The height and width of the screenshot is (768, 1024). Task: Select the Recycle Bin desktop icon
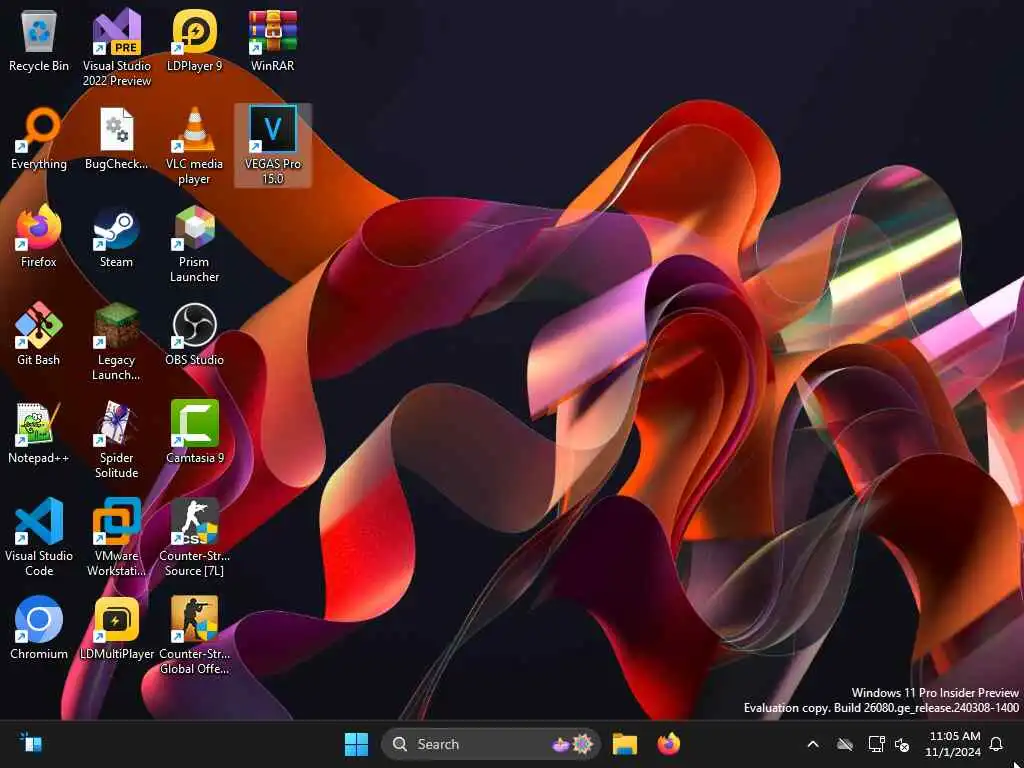pyautogui.click(x=39, y=42)
